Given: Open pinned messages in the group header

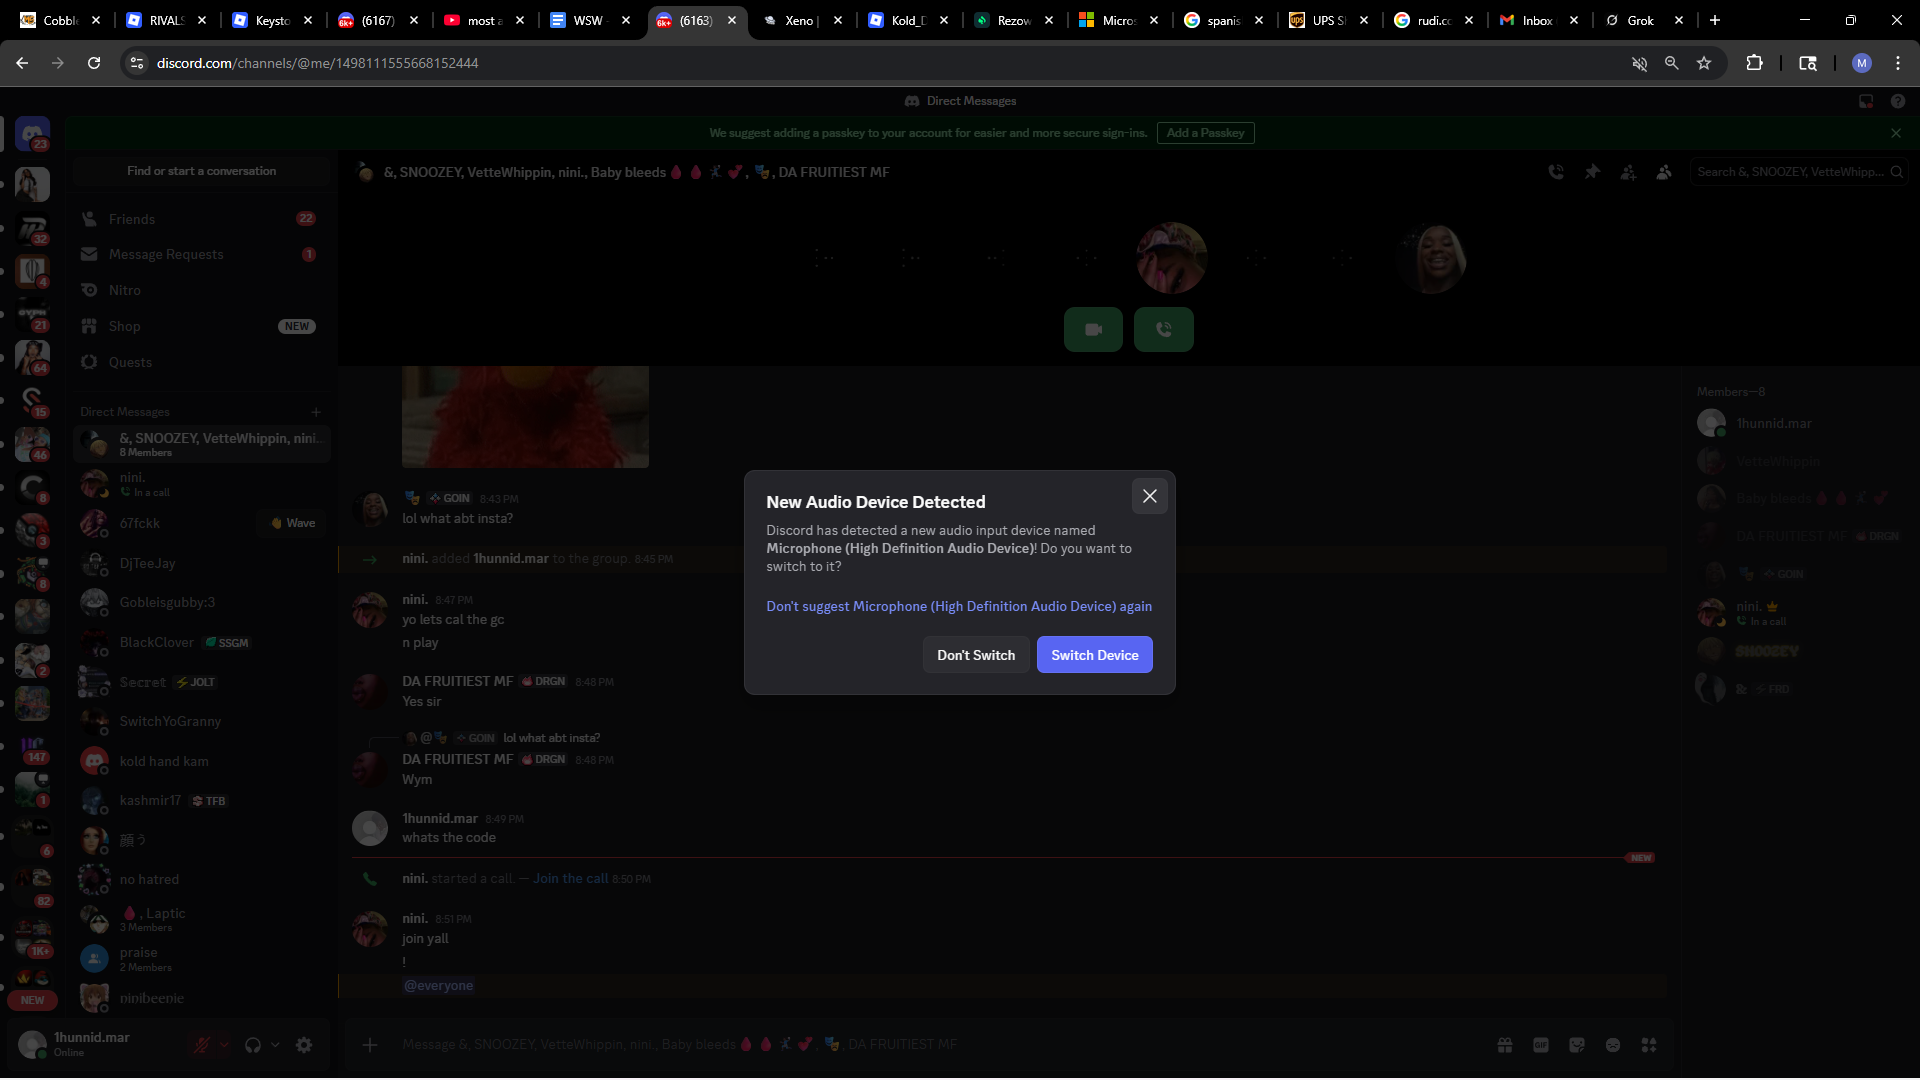Looking at the screenshot, I should click(x=1592, y=172).
